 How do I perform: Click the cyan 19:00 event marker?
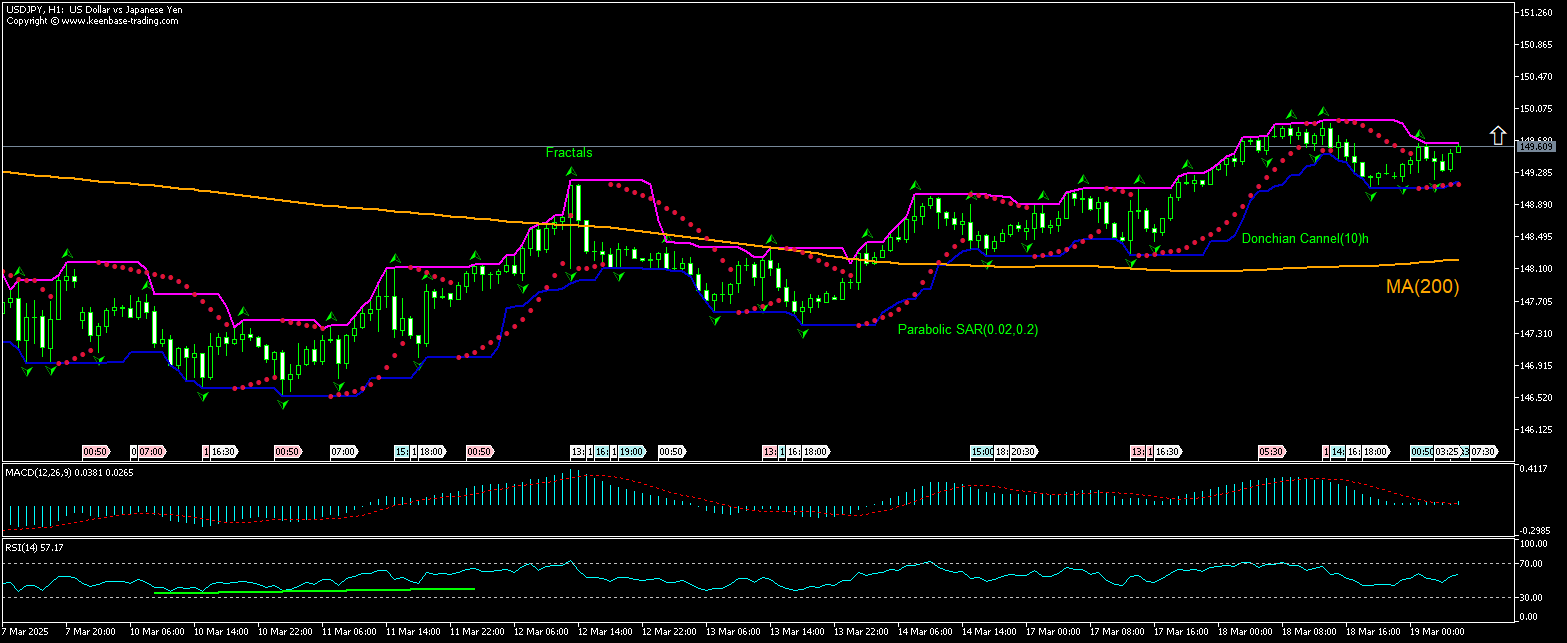[x=631, y=452]
